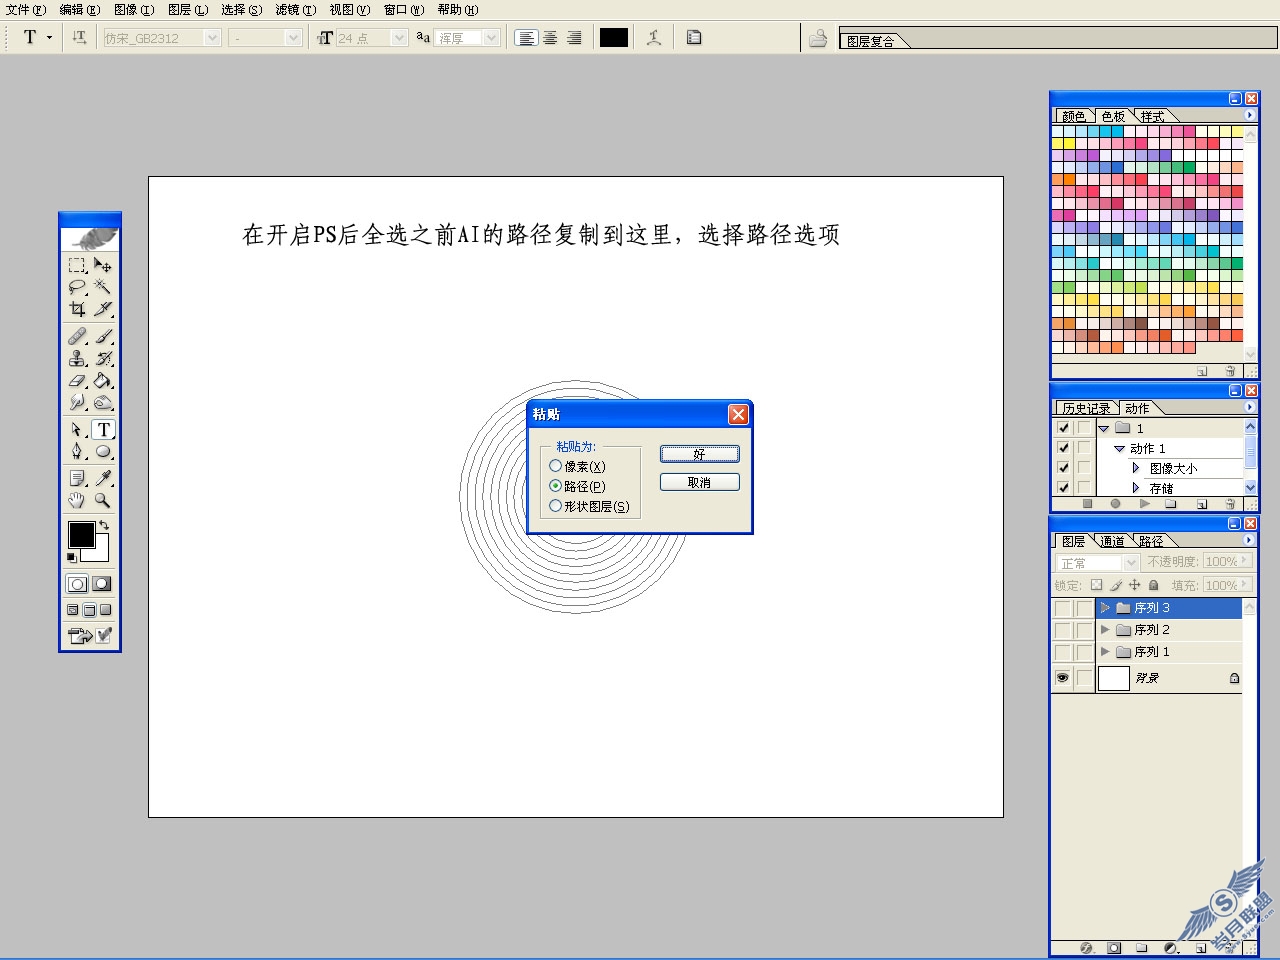This screenshot has height=960, width=1280.
Task: Select the Move tool
Action: click(x=102, y=265)
